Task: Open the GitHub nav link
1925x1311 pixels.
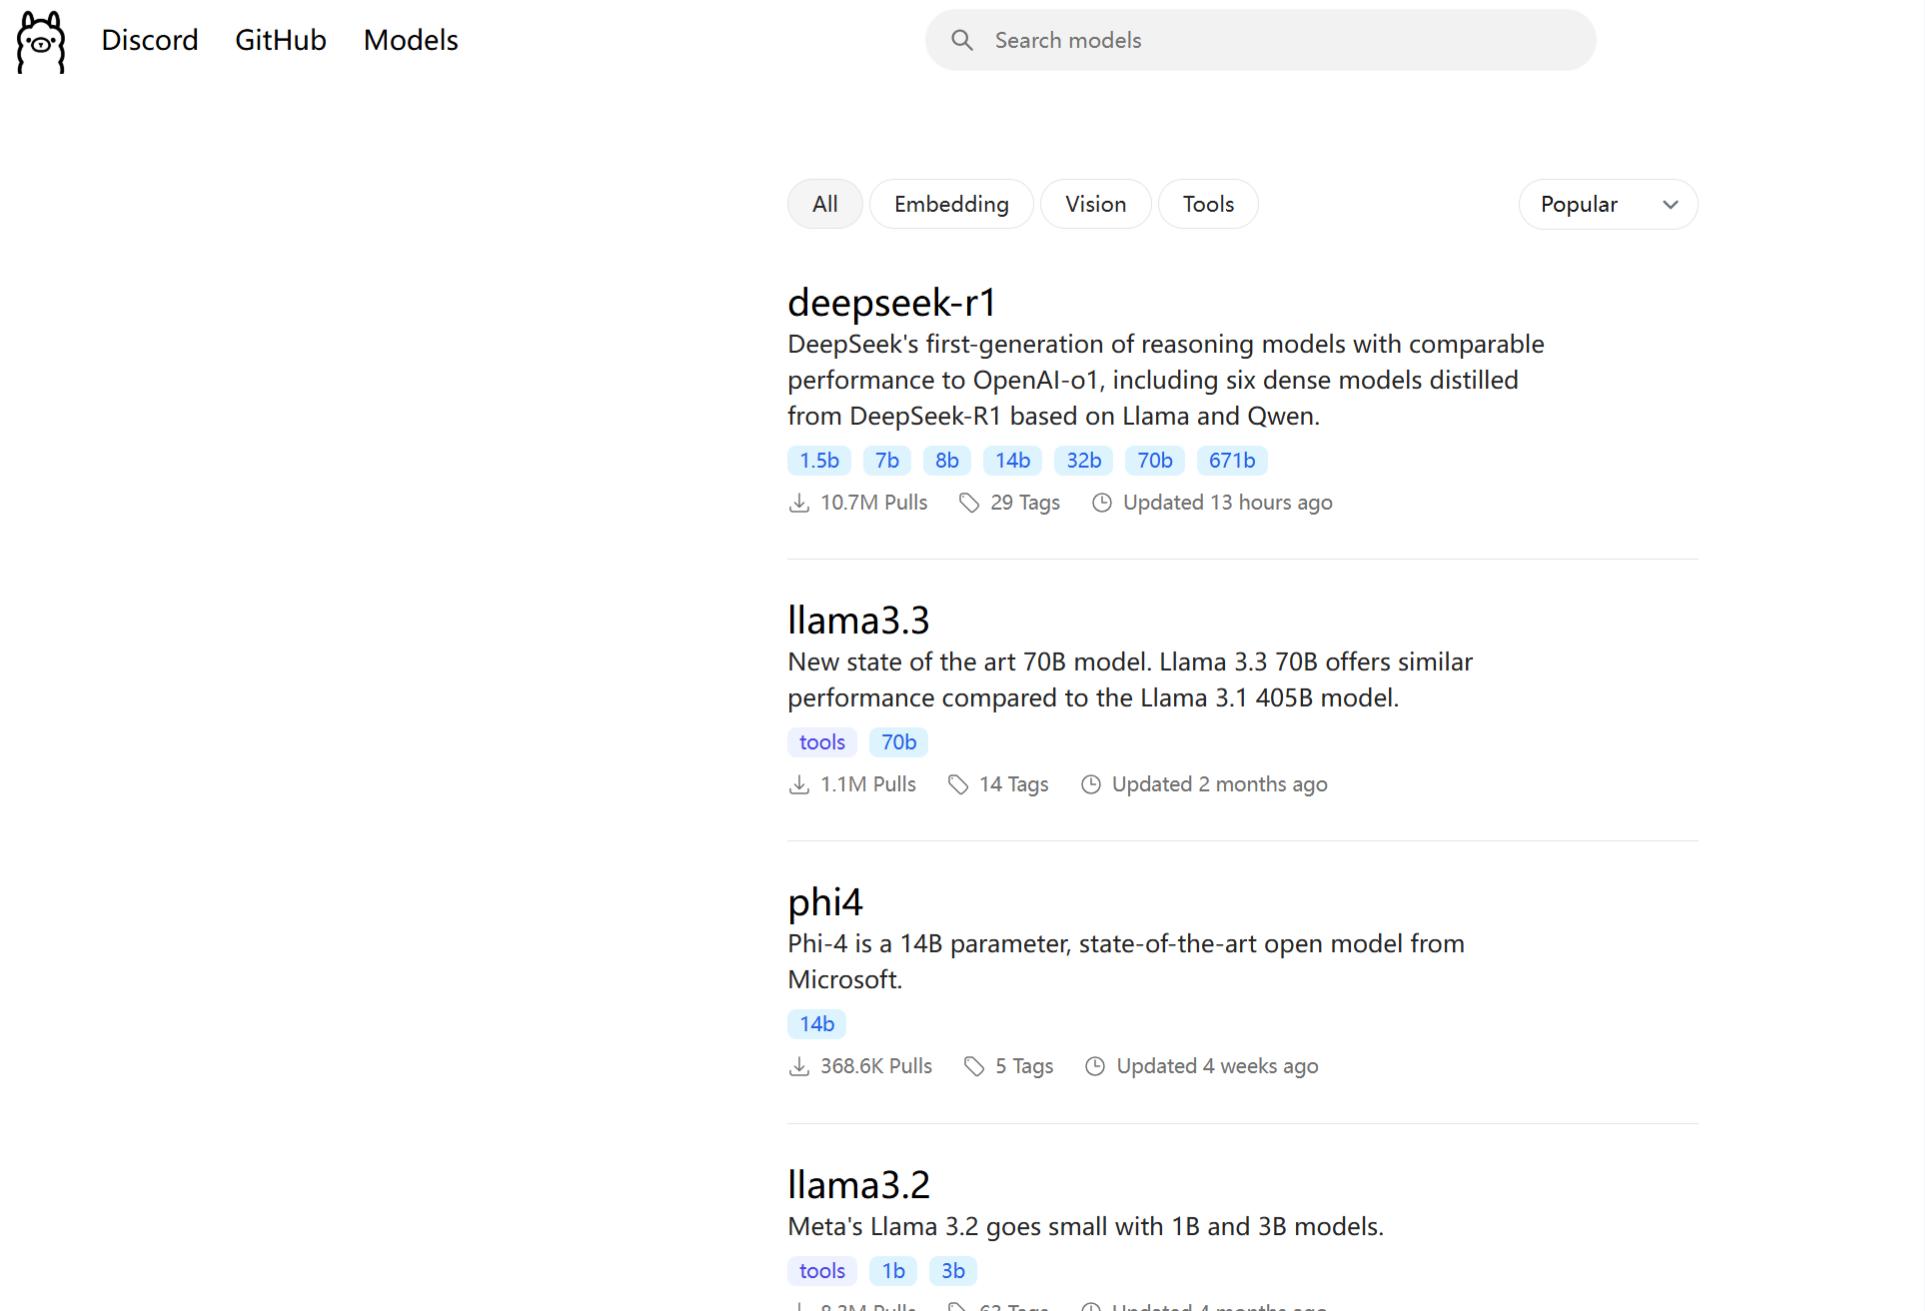Action: click(x=281, y=40)
